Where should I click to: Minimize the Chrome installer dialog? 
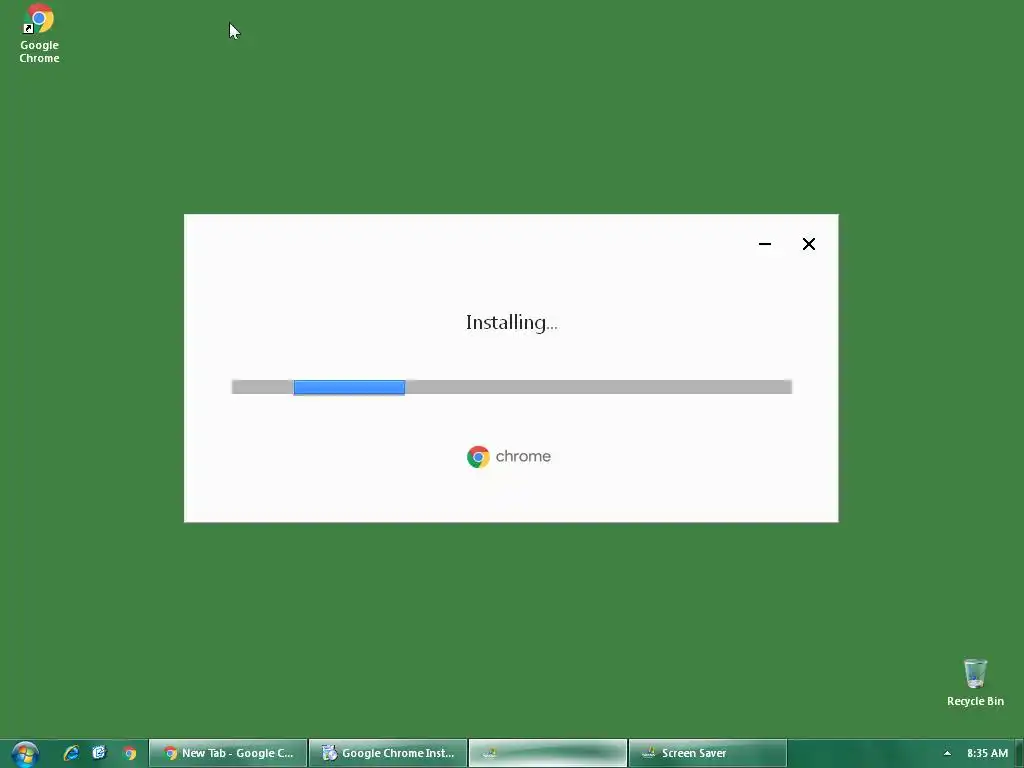[765, 244]
